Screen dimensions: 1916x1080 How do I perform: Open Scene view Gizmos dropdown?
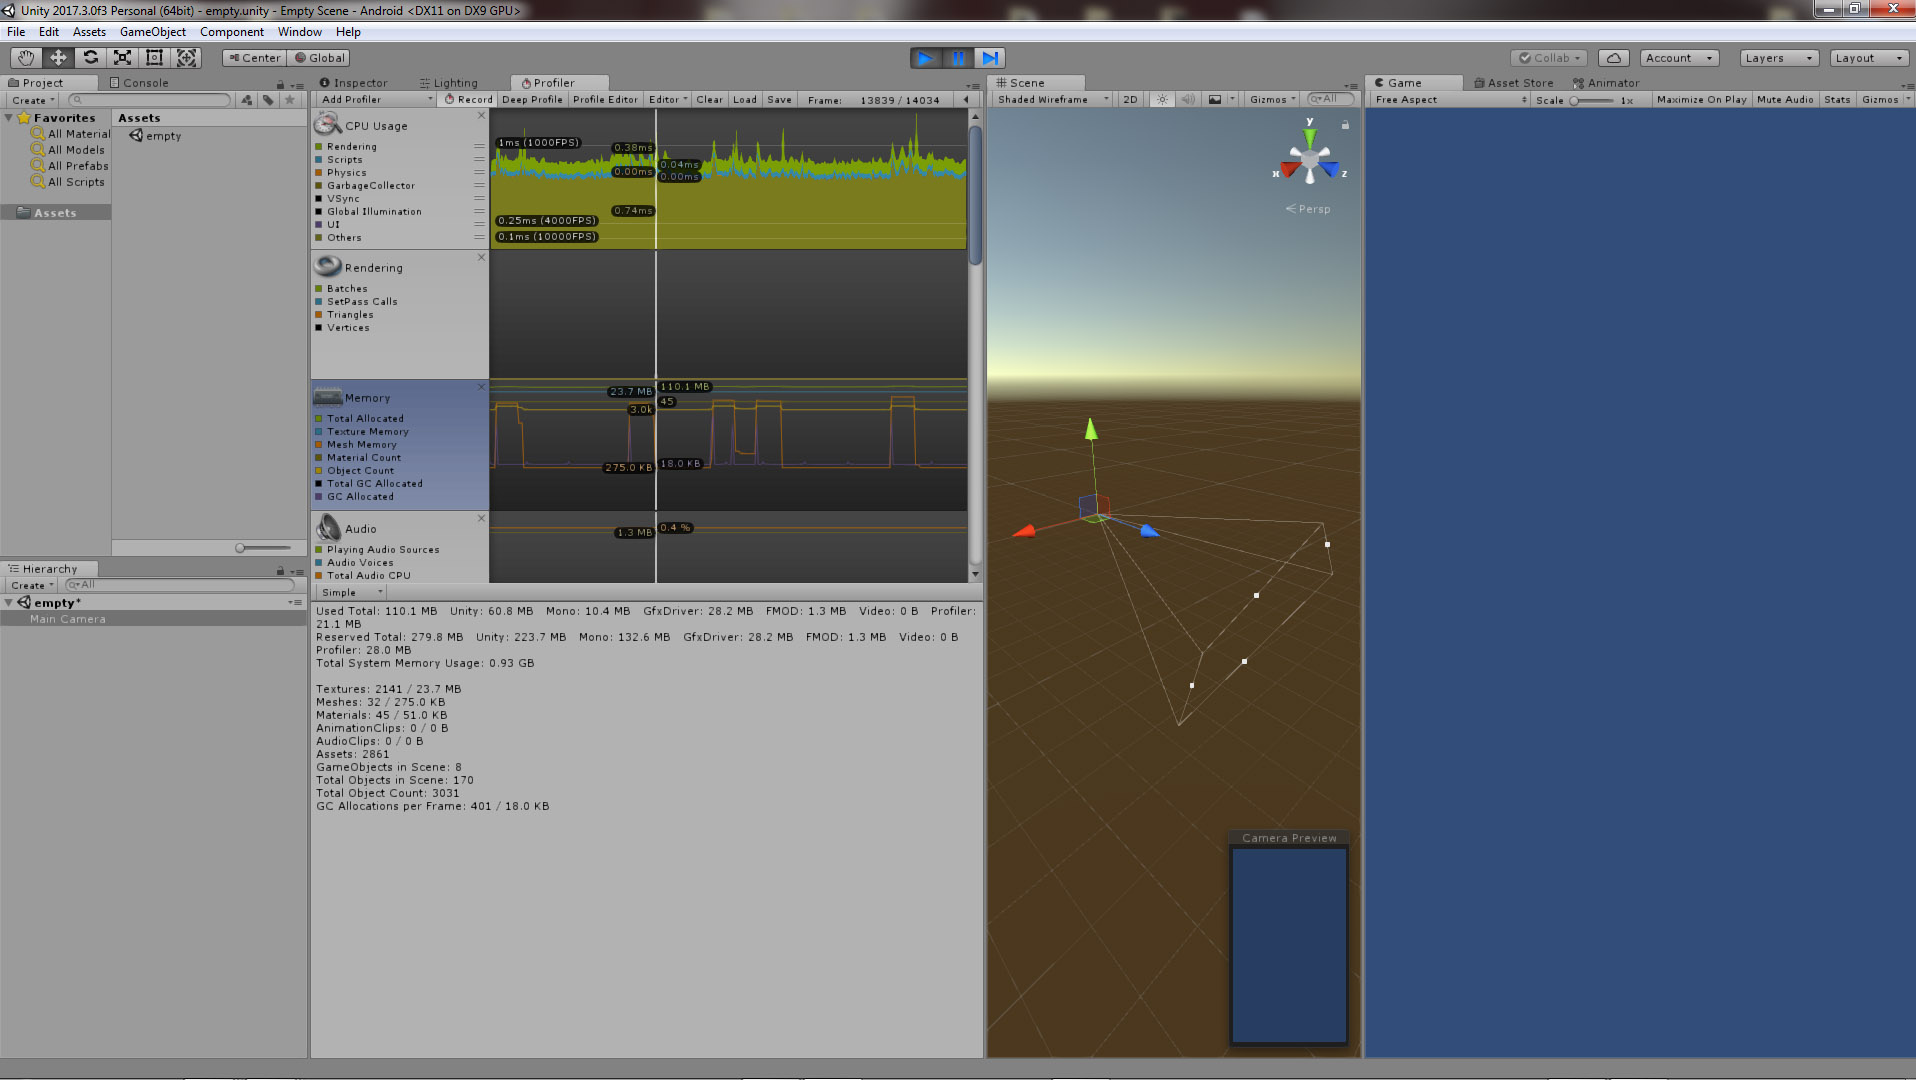click(1272, 99)
